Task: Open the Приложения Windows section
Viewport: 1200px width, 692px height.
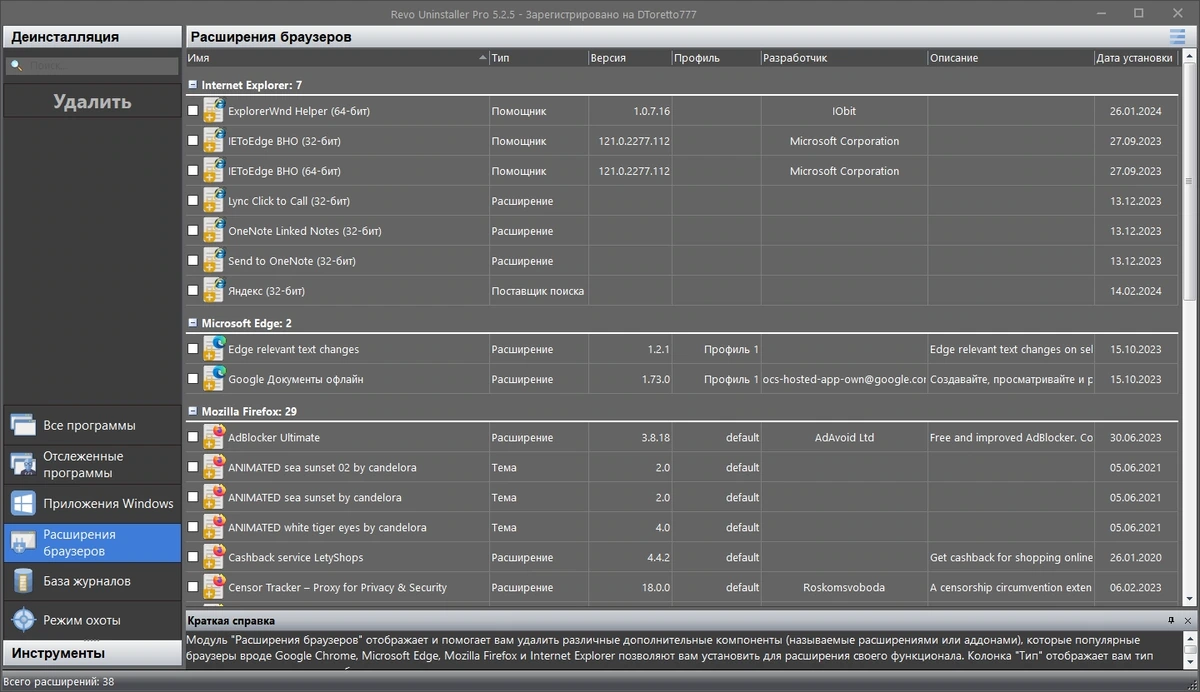Action: tap(92, 503)
